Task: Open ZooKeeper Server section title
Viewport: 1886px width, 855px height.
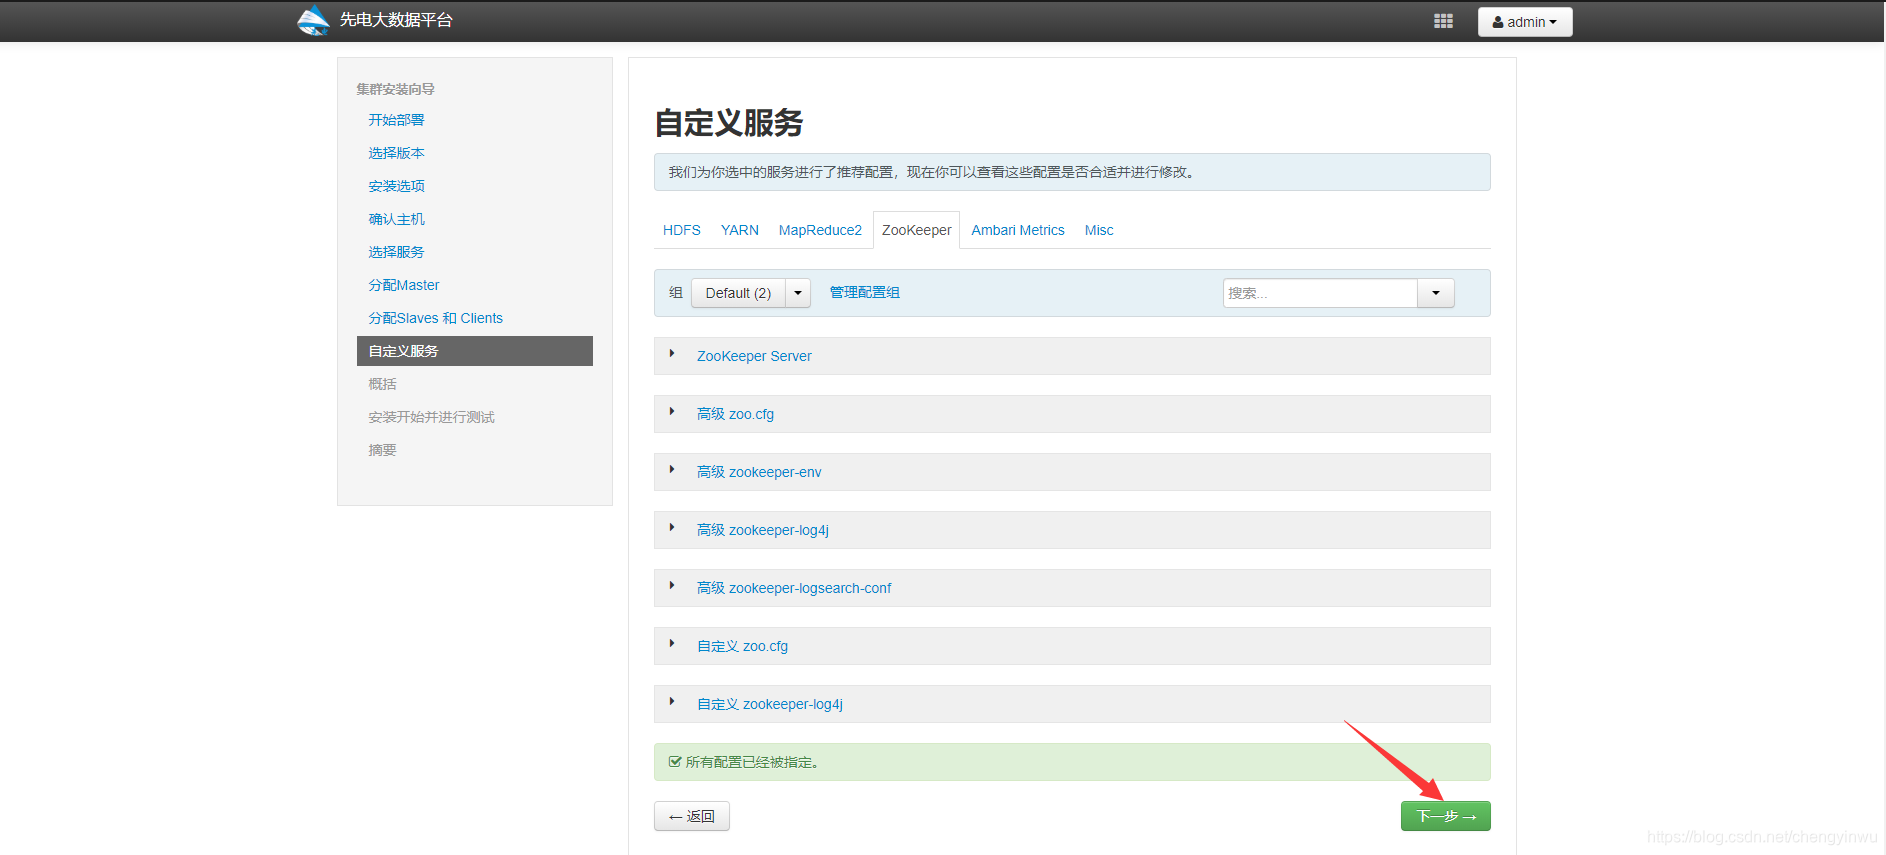Action: coord(754,356)
